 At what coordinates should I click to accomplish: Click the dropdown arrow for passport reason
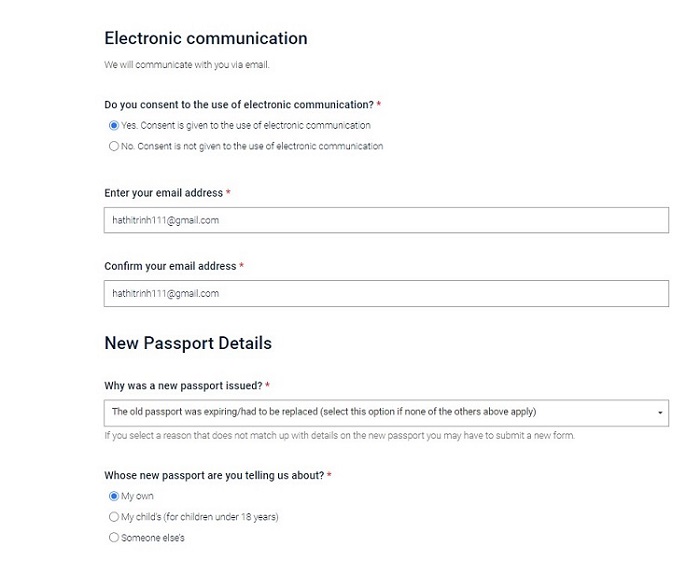tap(660, 412)
